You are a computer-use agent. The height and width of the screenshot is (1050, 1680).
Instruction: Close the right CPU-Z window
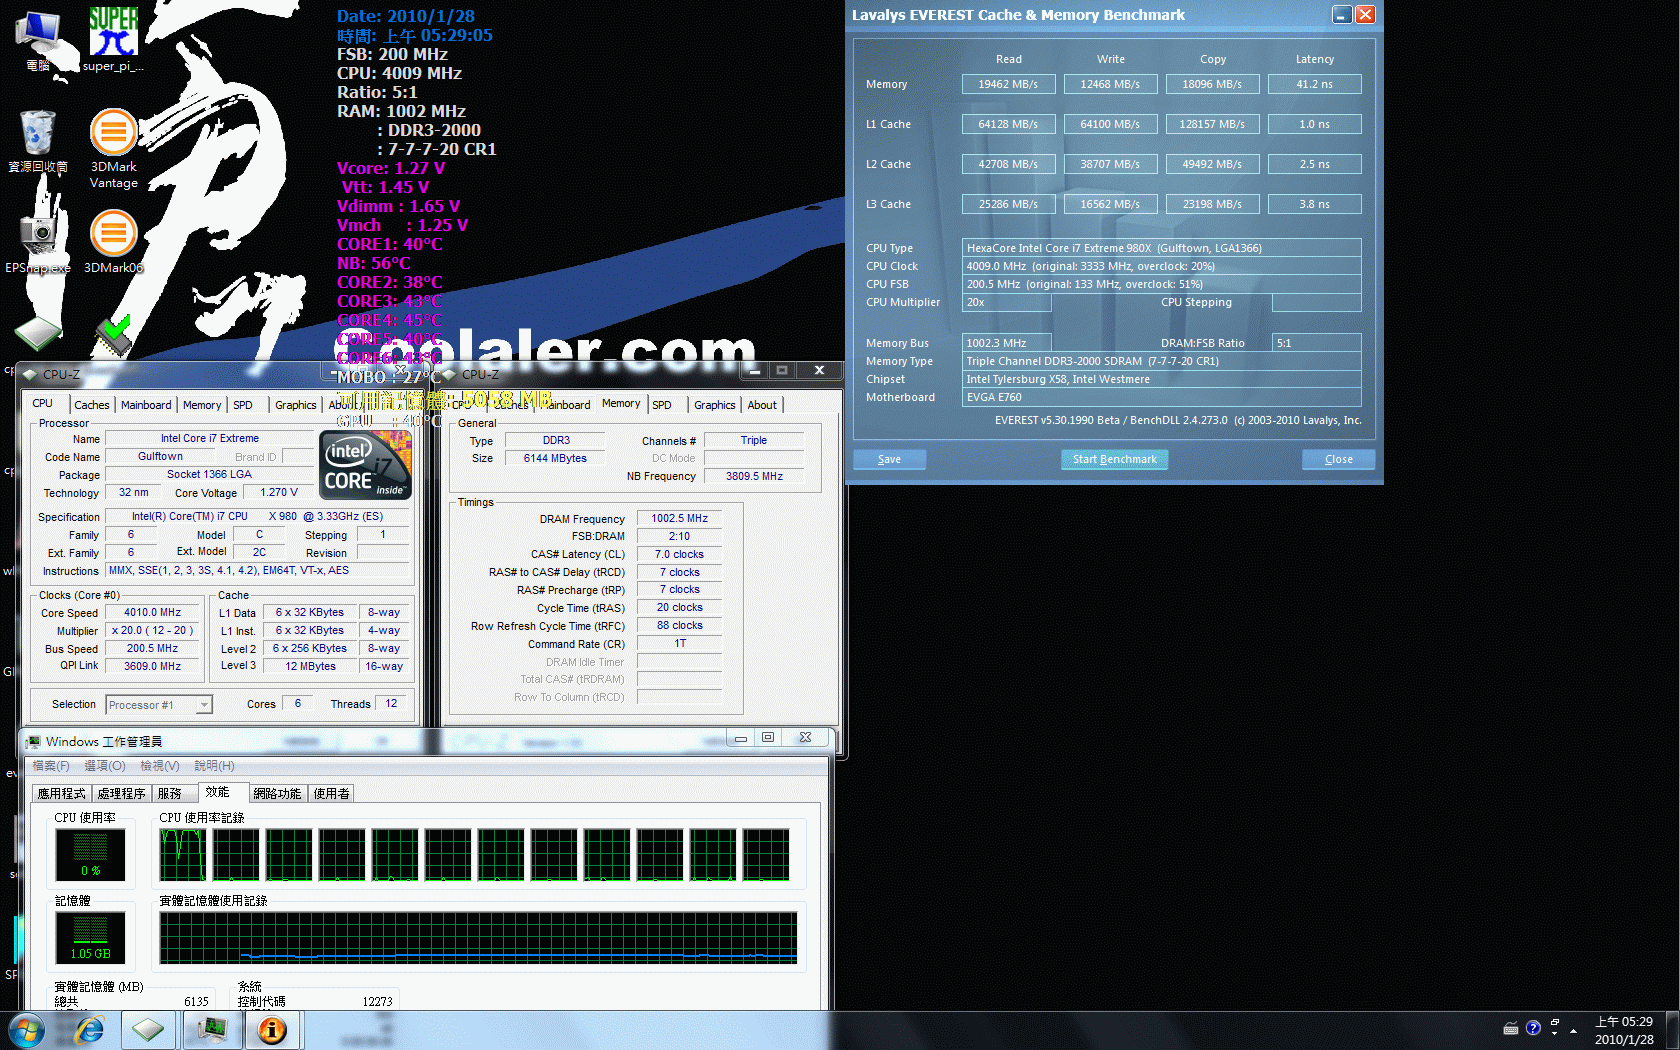(819, 370)
